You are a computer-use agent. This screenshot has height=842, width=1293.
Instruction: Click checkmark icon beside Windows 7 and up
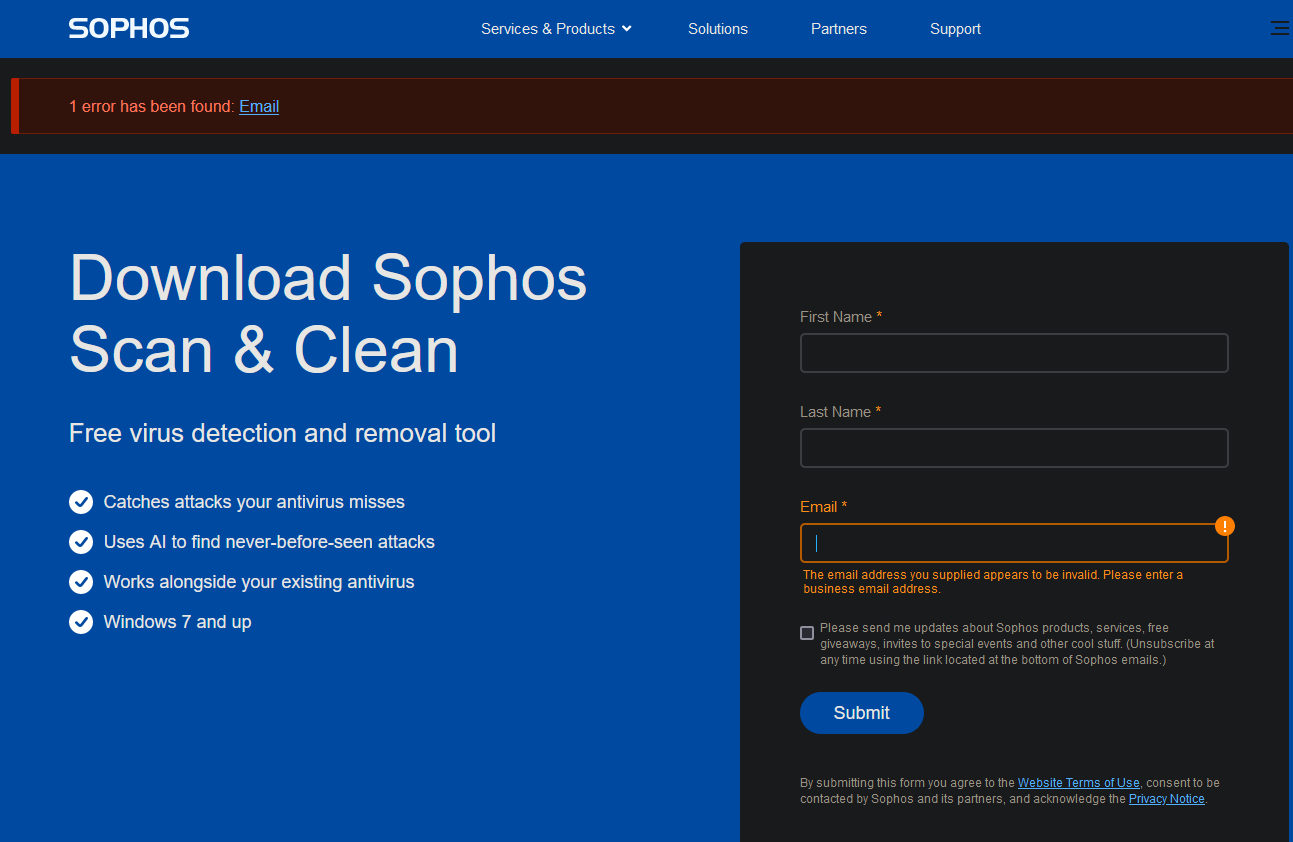(x=81, y=622)
